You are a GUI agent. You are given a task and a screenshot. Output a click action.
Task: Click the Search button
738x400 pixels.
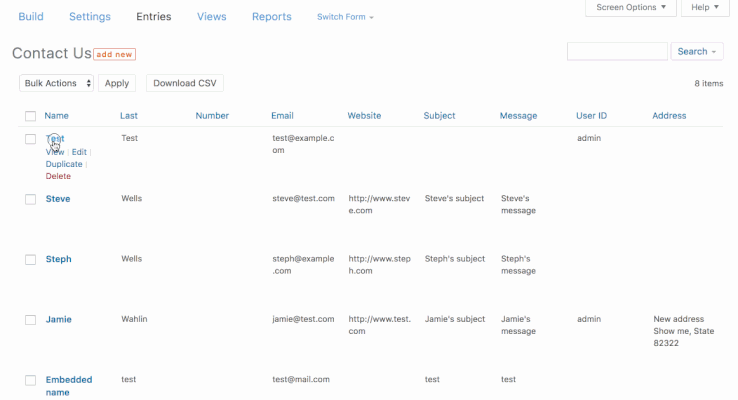(x=697, y=51)
